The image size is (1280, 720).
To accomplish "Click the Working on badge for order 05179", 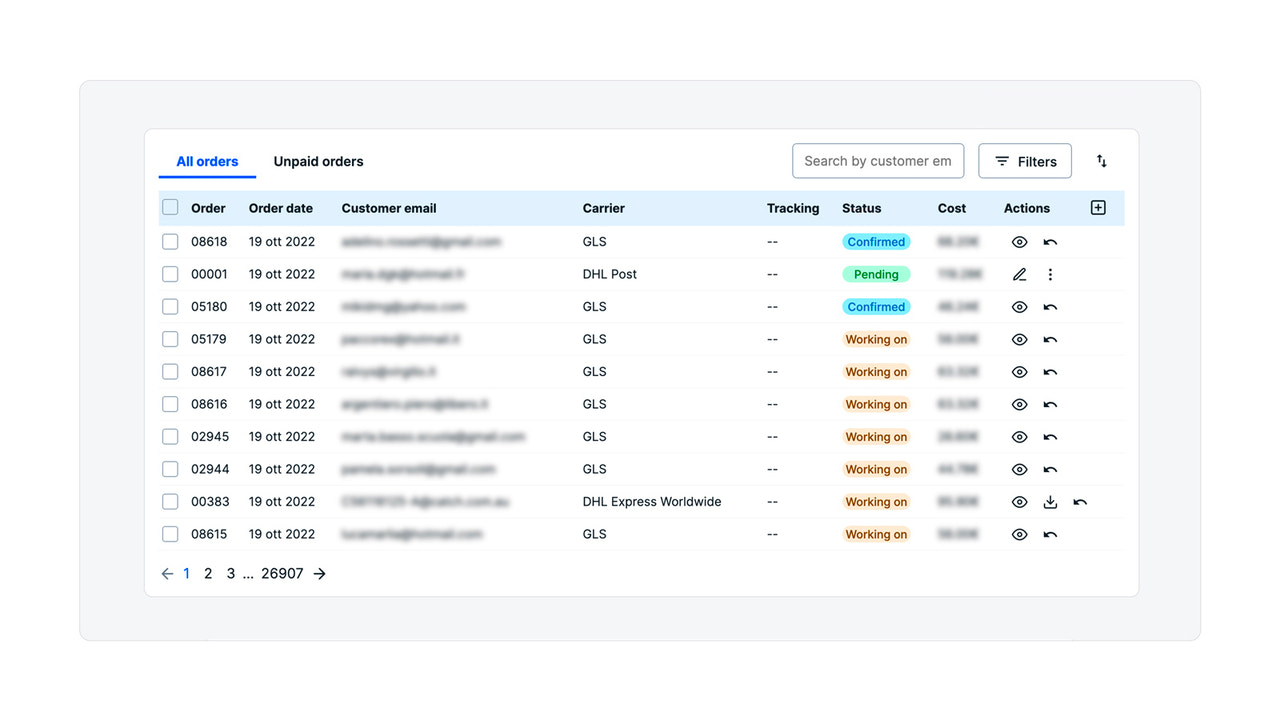I will click(876, 339).
